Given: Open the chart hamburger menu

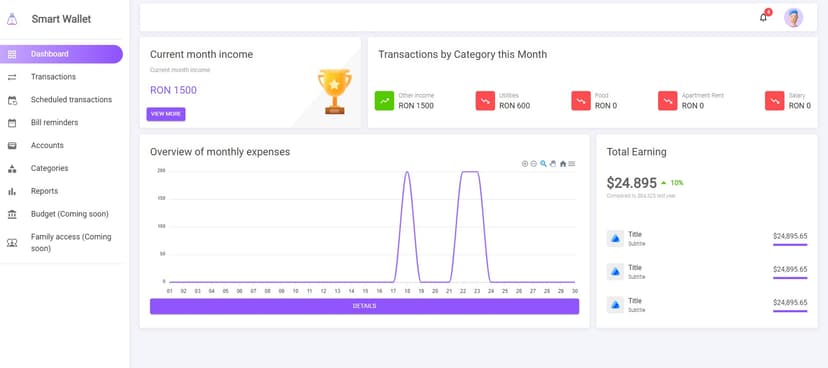Looking at the screenshot, I should [572, 164].
